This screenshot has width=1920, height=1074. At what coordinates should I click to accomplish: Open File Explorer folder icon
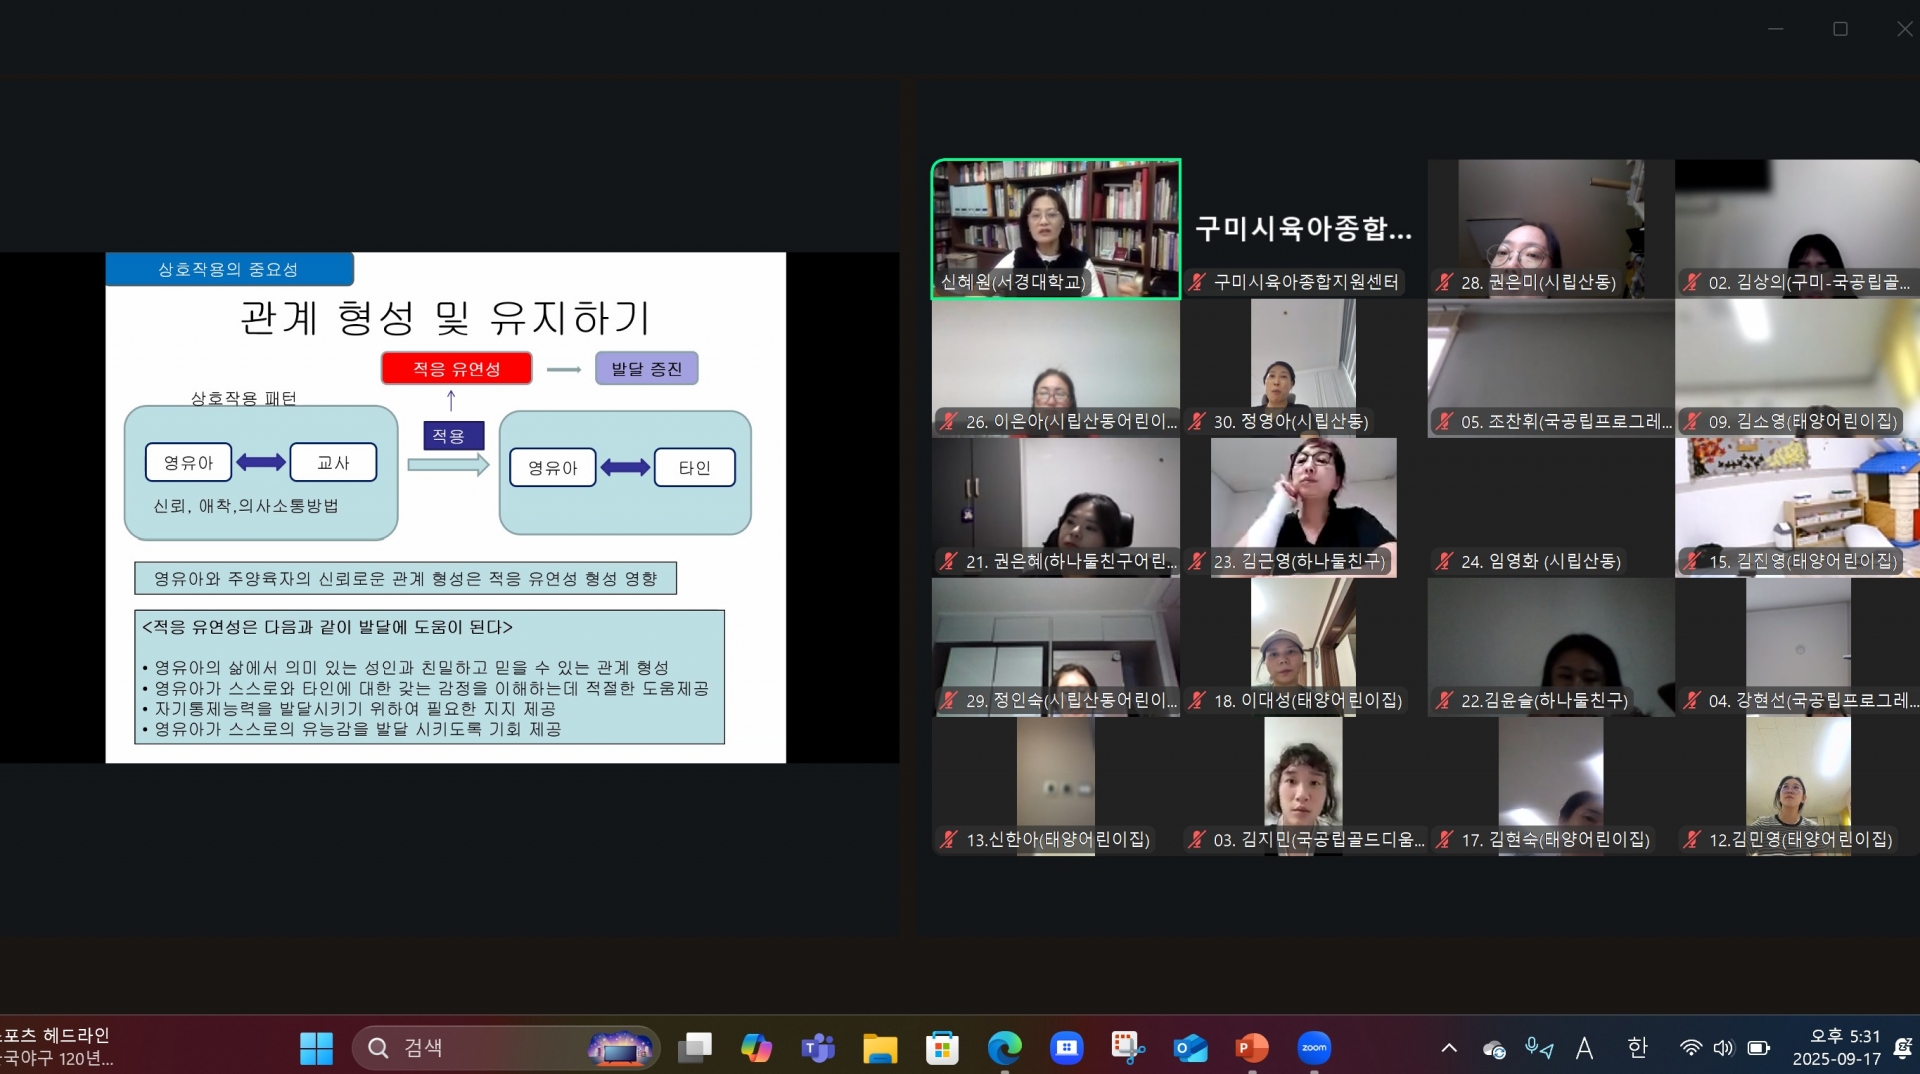tap(880, 1047)
